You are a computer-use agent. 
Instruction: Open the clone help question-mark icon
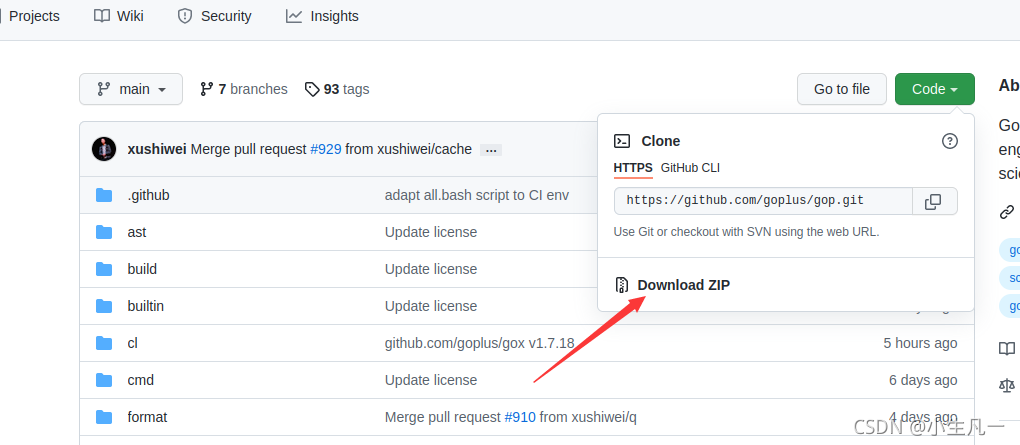pyautogui.click(x=950, y=141)
